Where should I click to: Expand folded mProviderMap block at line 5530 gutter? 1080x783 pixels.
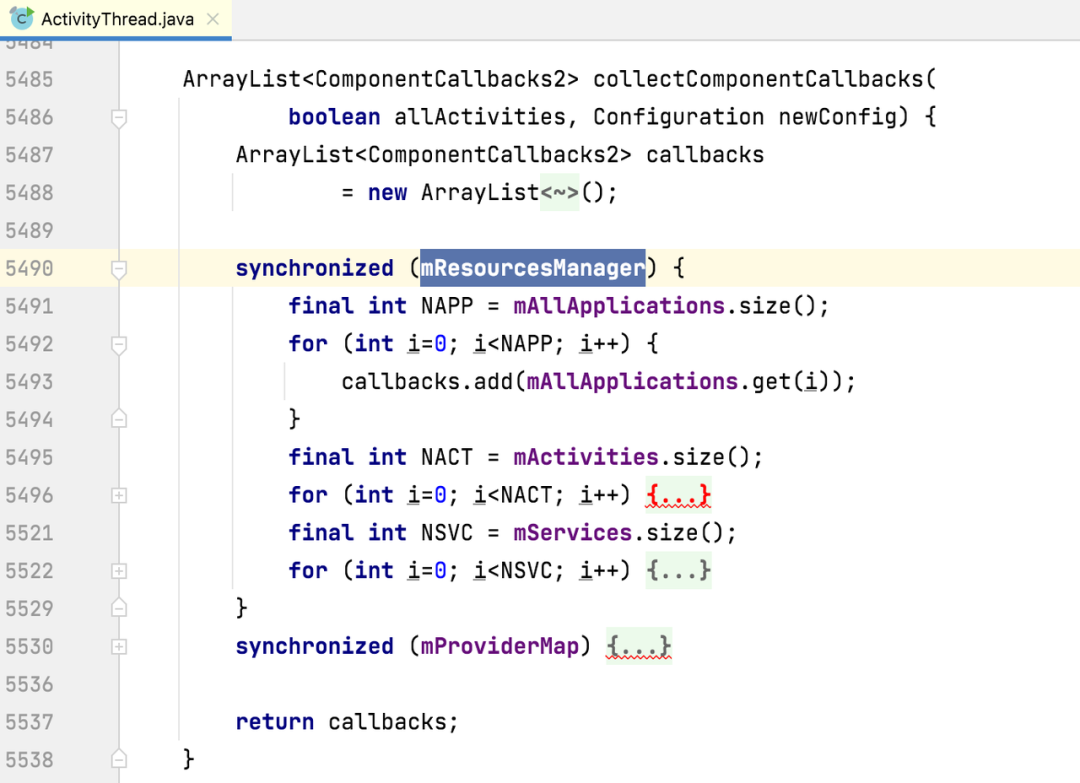pos(119,647)
